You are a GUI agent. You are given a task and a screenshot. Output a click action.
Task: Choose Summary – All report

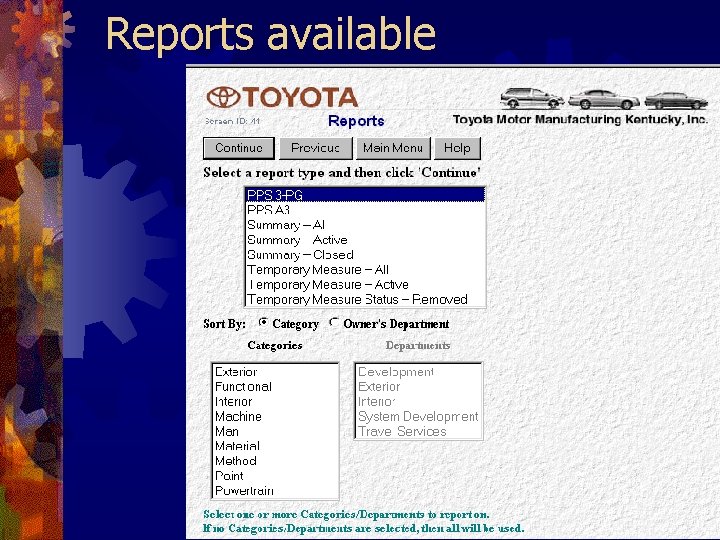tap(365, 225)
